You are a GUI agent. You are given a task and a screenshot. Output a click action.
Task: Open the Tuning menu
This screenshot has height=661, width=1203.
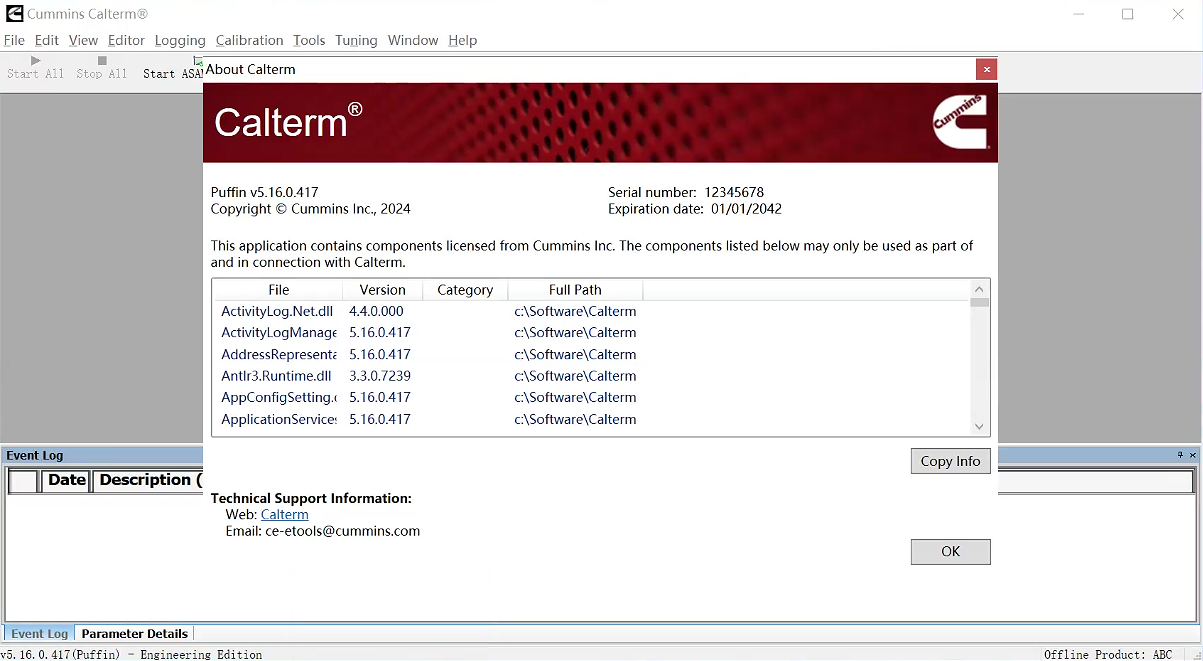coord(356,40)
